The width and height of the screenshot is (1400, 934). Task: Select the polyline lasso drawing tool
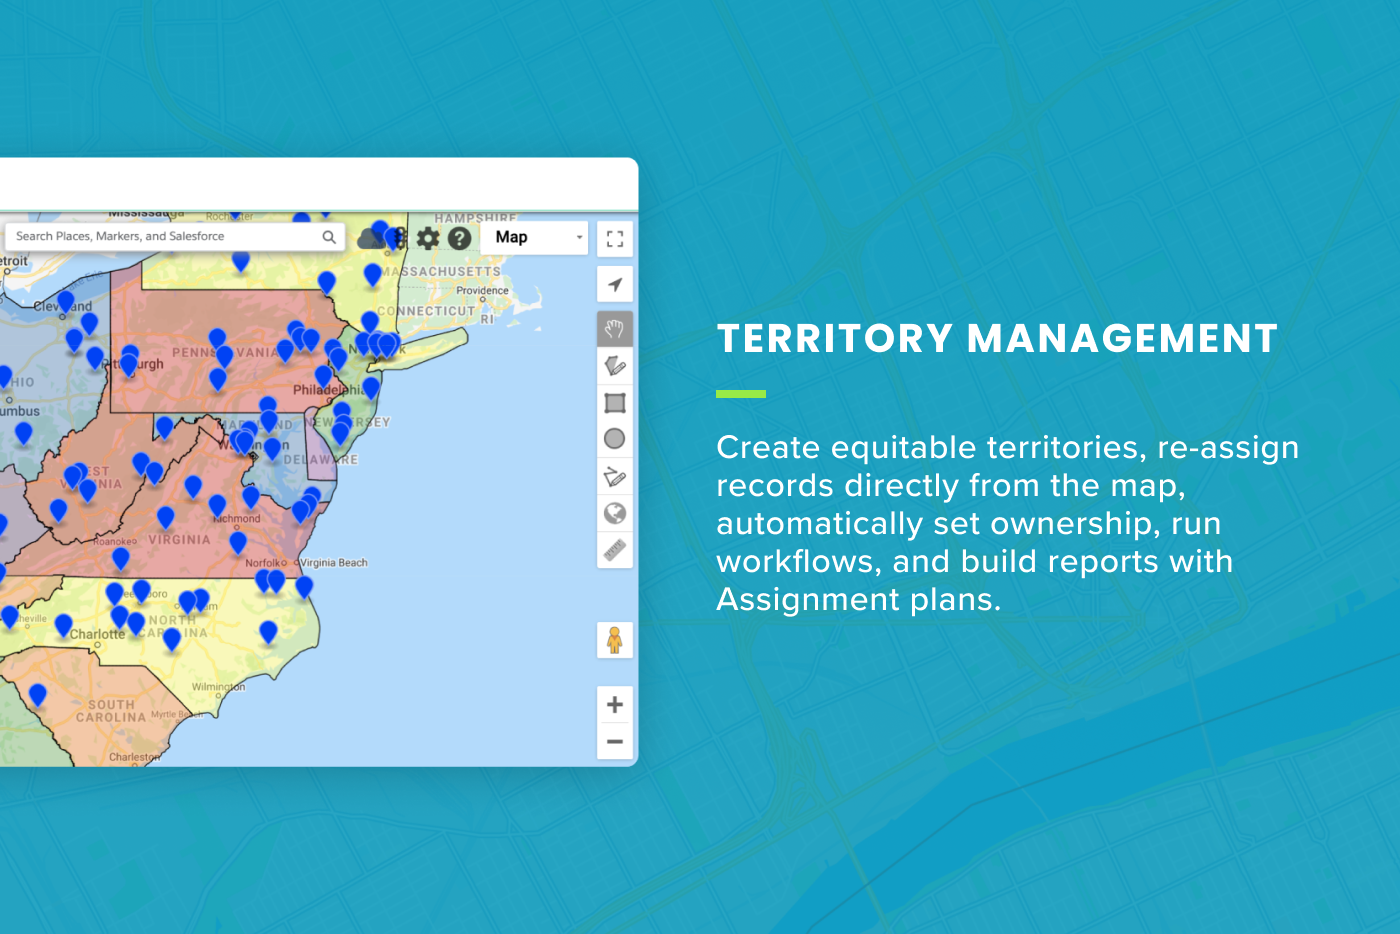coord(615,477)
